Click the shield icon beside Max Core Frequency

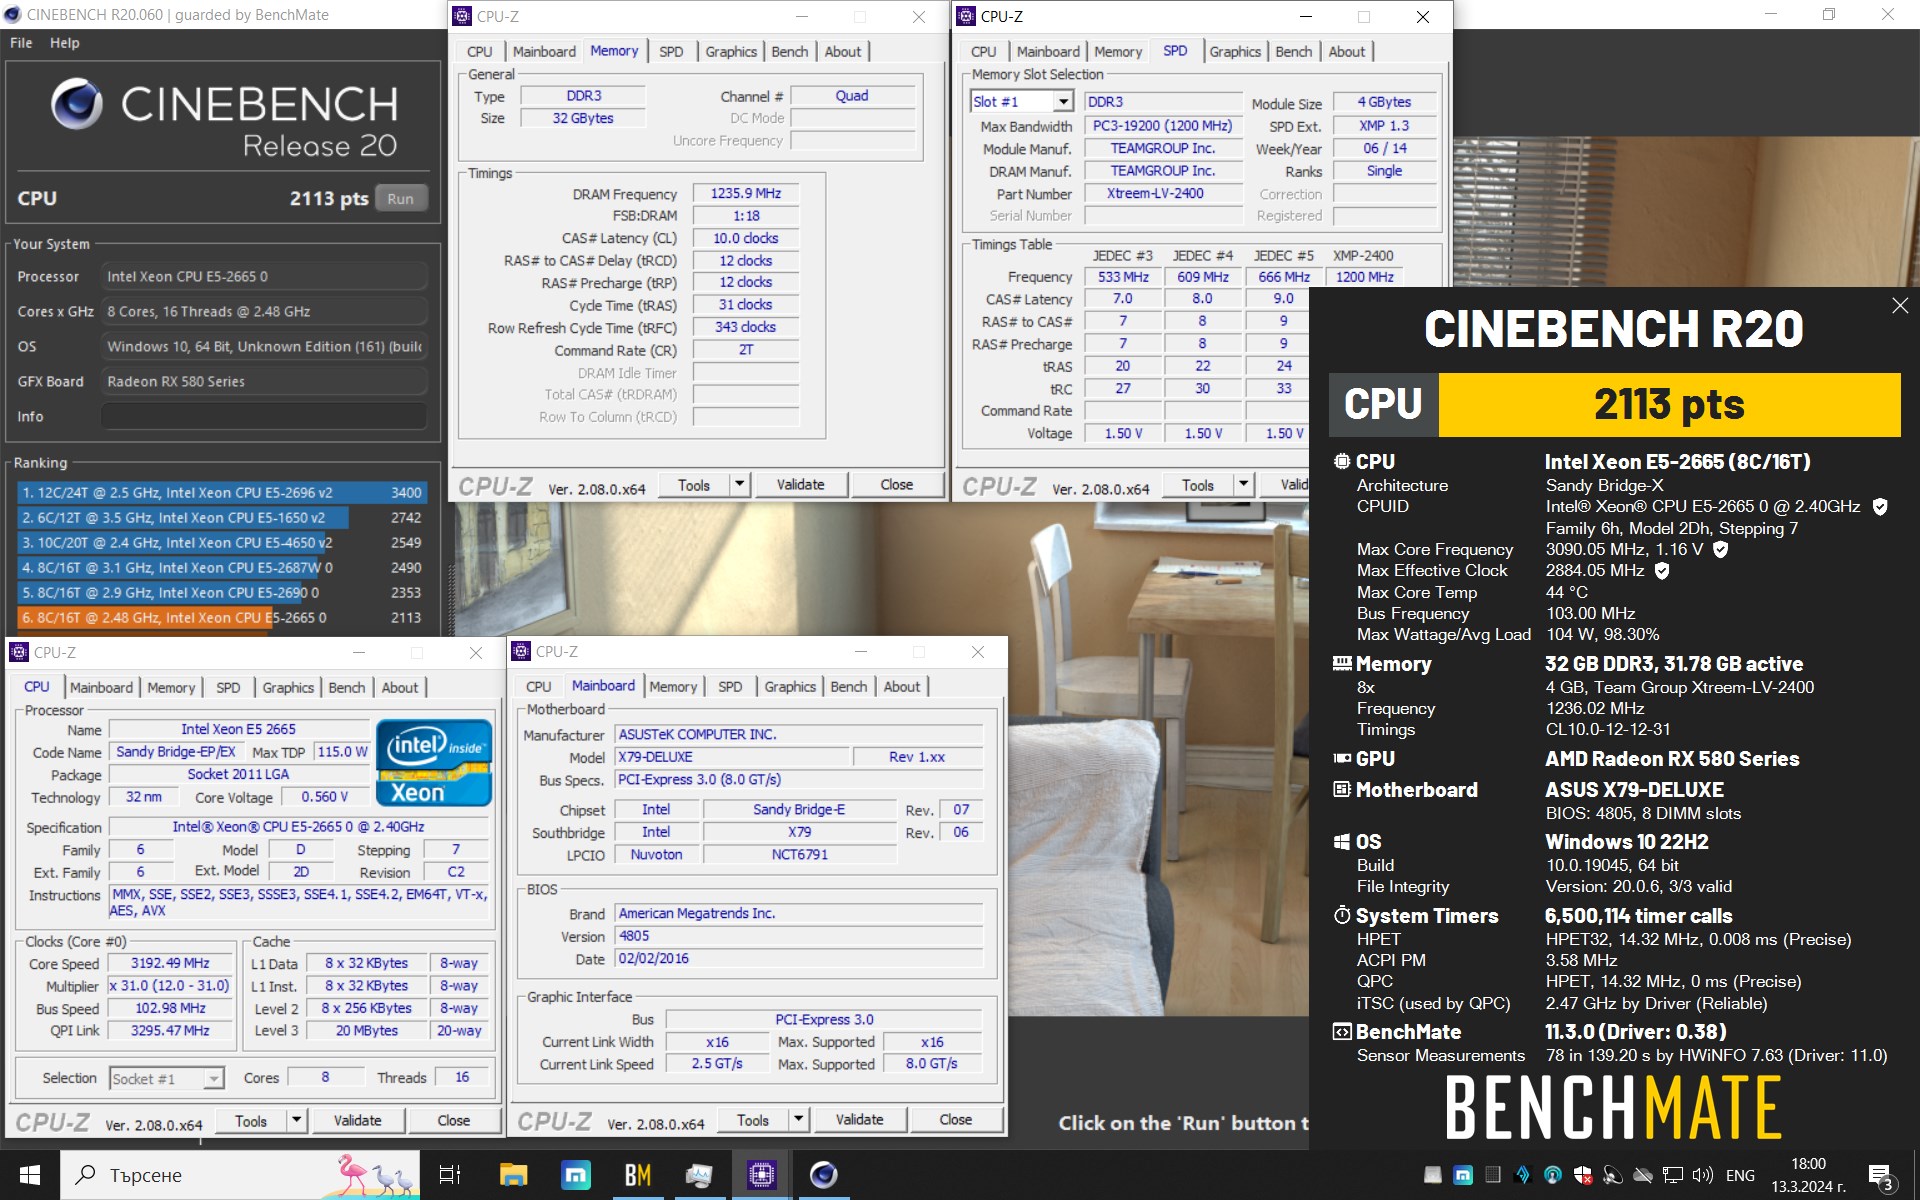(1720, 549)
